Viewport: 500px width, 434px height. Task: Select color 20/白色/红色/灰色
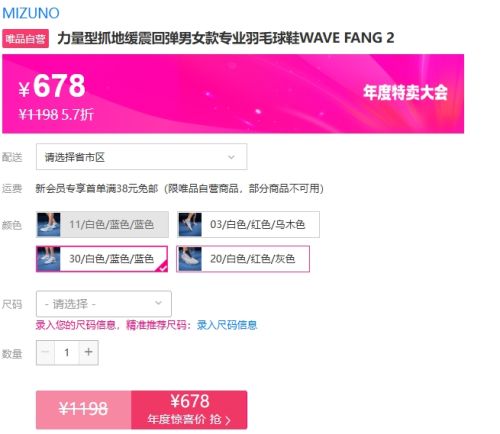click(243, 259)
